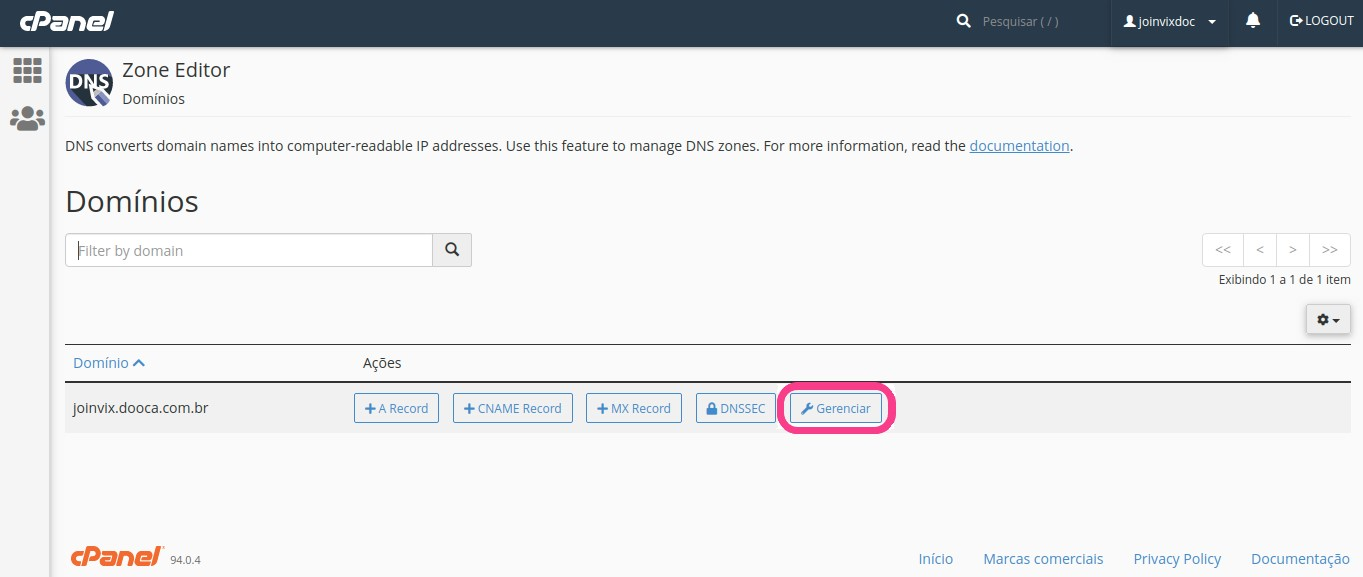Viewport: 1363px width, 577px height.
Task: Open Marcas comerciais footer link
Action: click(1043, 559)
